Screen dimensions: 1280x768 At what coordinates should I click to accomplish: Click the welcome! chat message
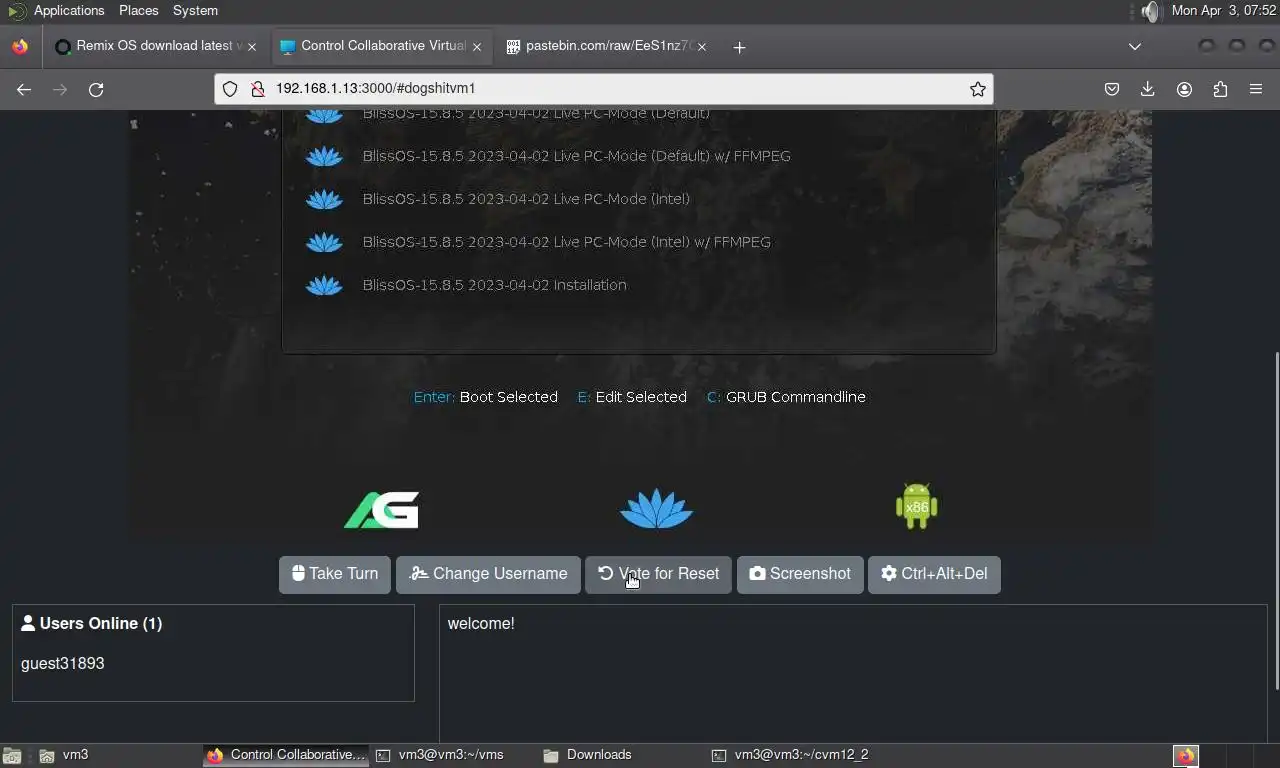[481, 624]
